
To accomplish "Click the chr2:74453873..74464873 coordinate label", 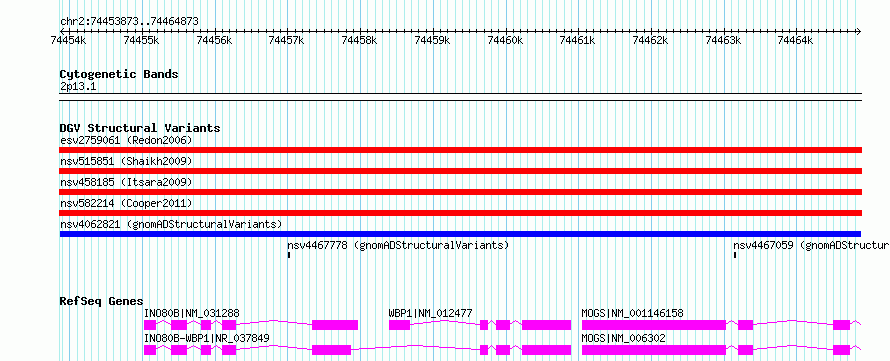I will [129, 22].
